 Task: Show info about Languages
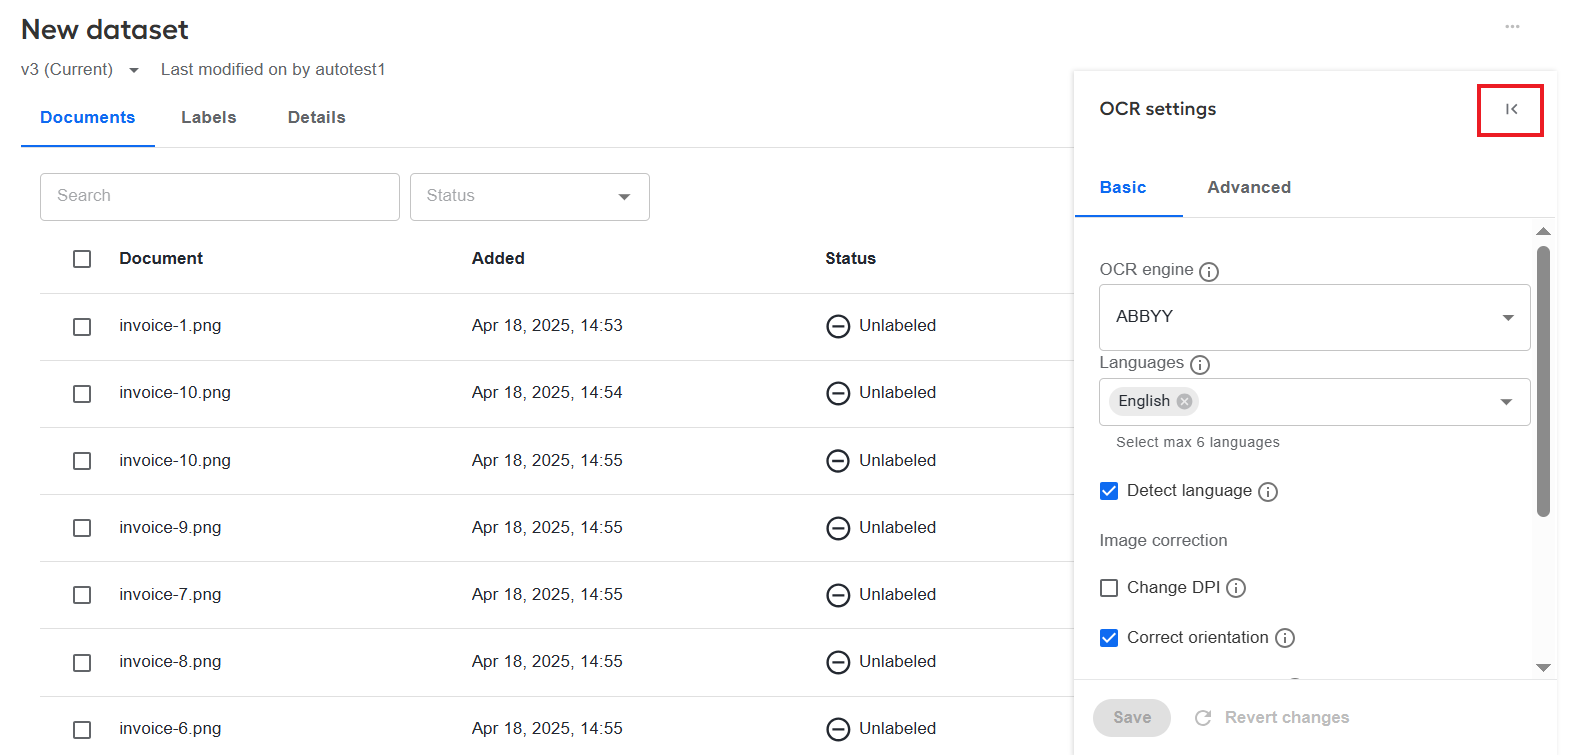click(1200, 364)
